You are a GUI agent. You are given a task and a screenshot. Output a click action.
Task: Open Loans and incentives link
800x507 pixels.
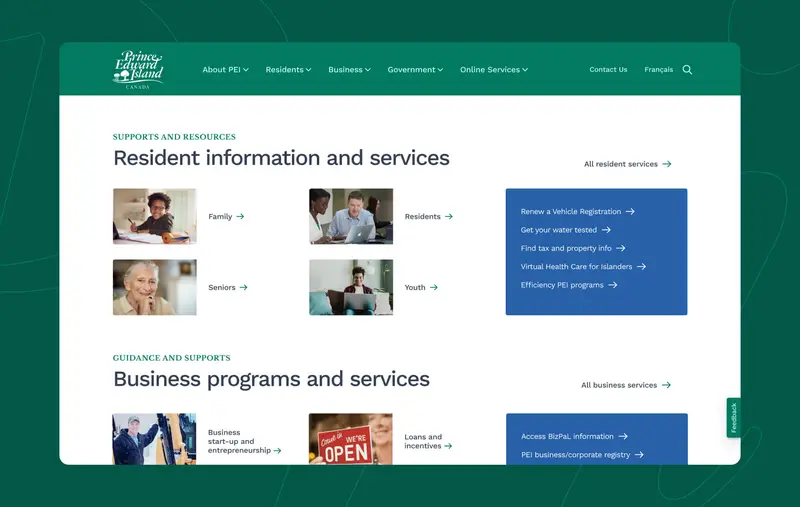click(x=423, y=442)
